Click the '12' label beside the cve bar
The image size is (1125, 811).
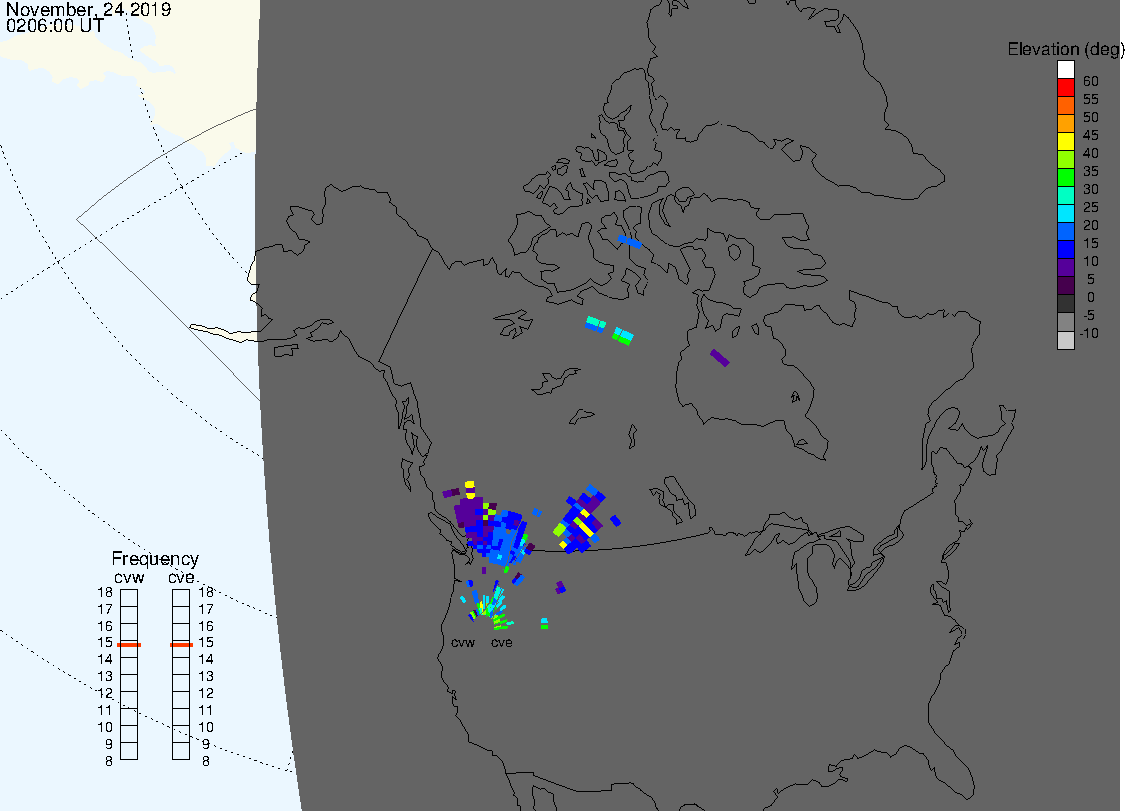(206, 693)
